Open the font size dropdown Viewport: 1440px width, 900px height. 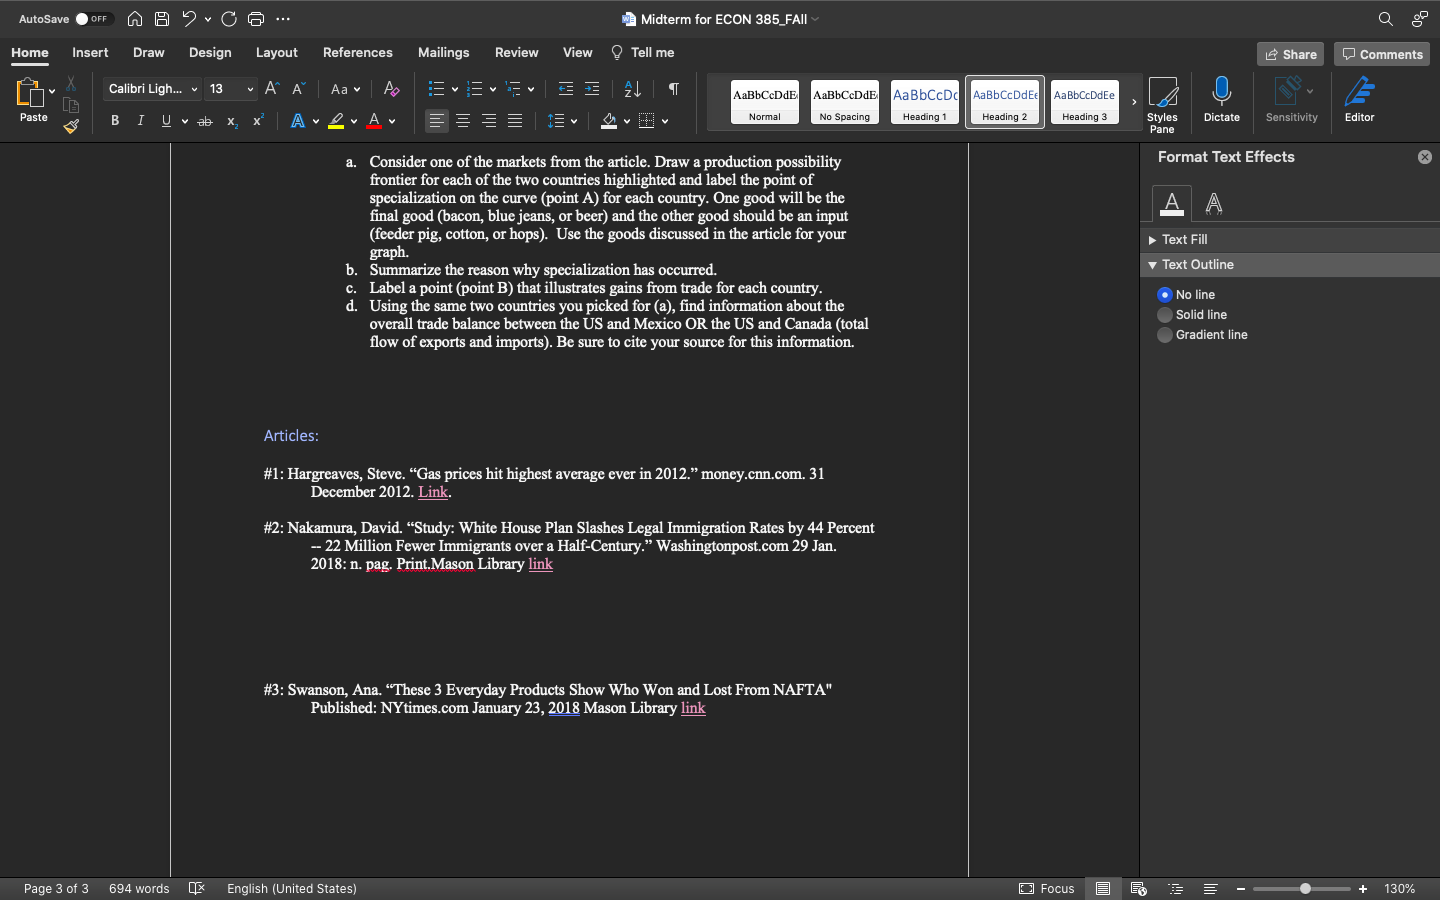[250, 89]
